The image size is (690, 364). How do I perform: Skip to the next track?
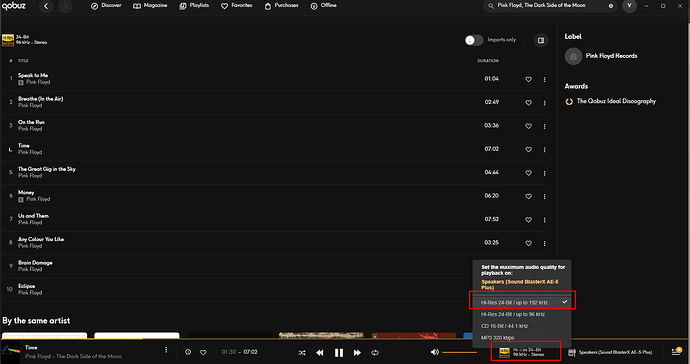[357, 353]
